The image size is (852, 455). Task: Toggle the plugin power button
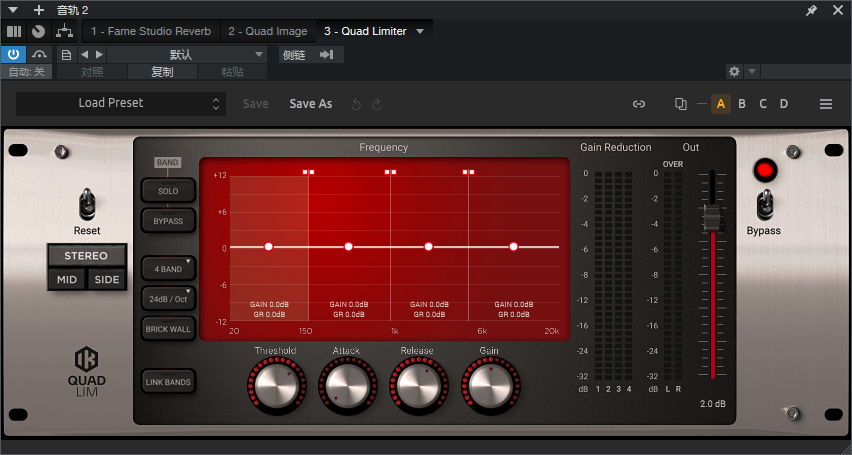(14, 54)
